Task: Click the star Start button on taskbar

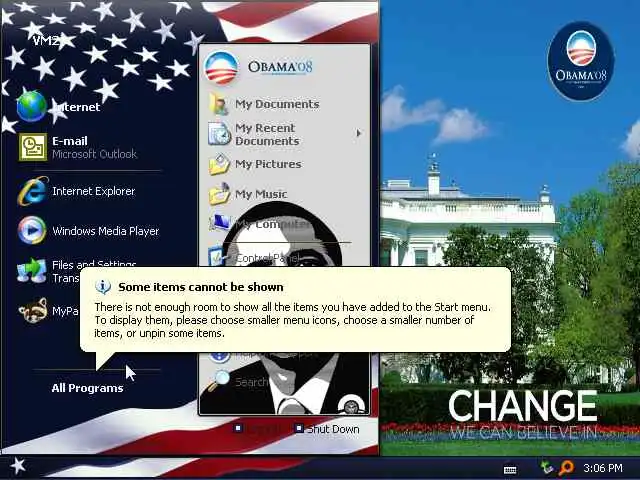Action: coord(18,466)
